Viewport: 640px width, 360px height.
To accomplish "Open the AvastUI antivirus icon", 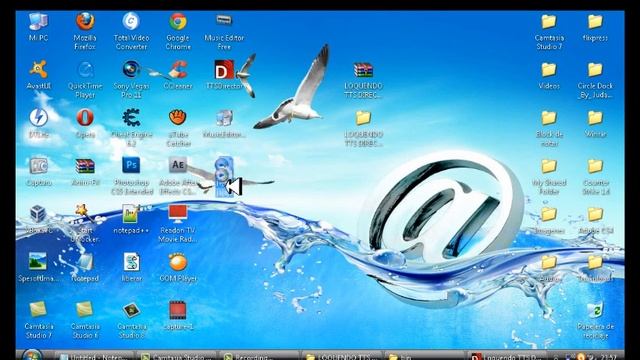I will tap(38, 70).
